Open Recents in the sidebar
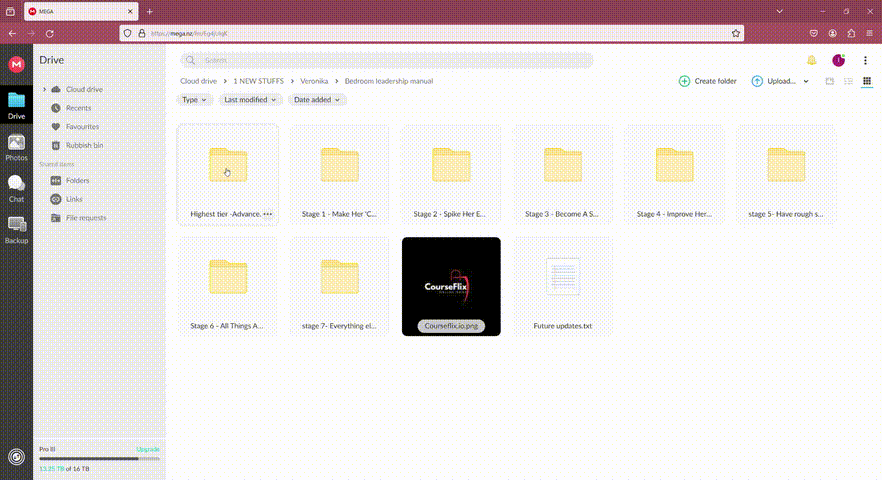 click(x=78, y=108)
